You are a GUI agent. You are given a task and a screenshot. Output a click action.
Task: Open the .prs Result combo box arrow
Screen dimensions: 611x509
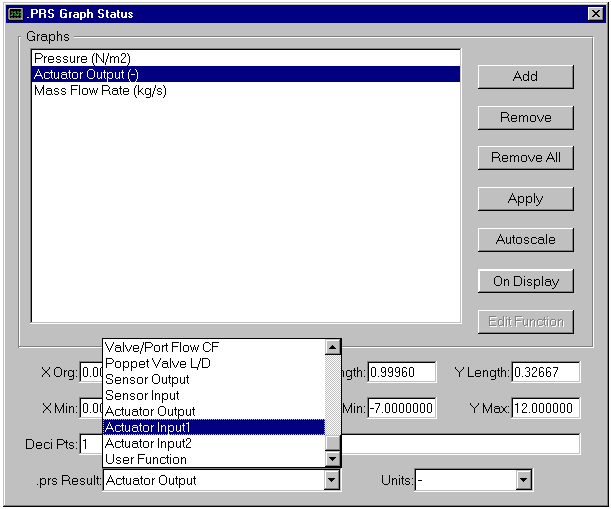coord(331,480)
